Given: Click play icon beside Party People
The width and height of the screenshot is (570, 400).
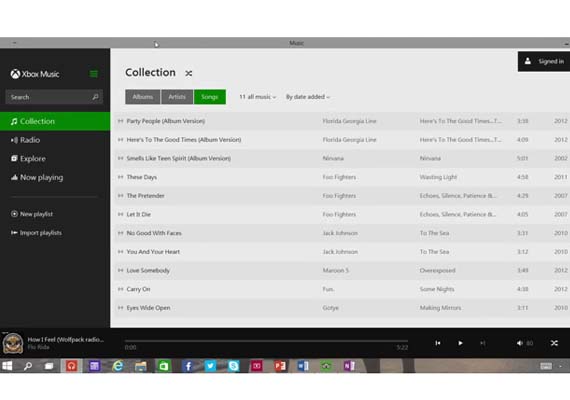Looking at the screenshot, I should pos(121,121).
